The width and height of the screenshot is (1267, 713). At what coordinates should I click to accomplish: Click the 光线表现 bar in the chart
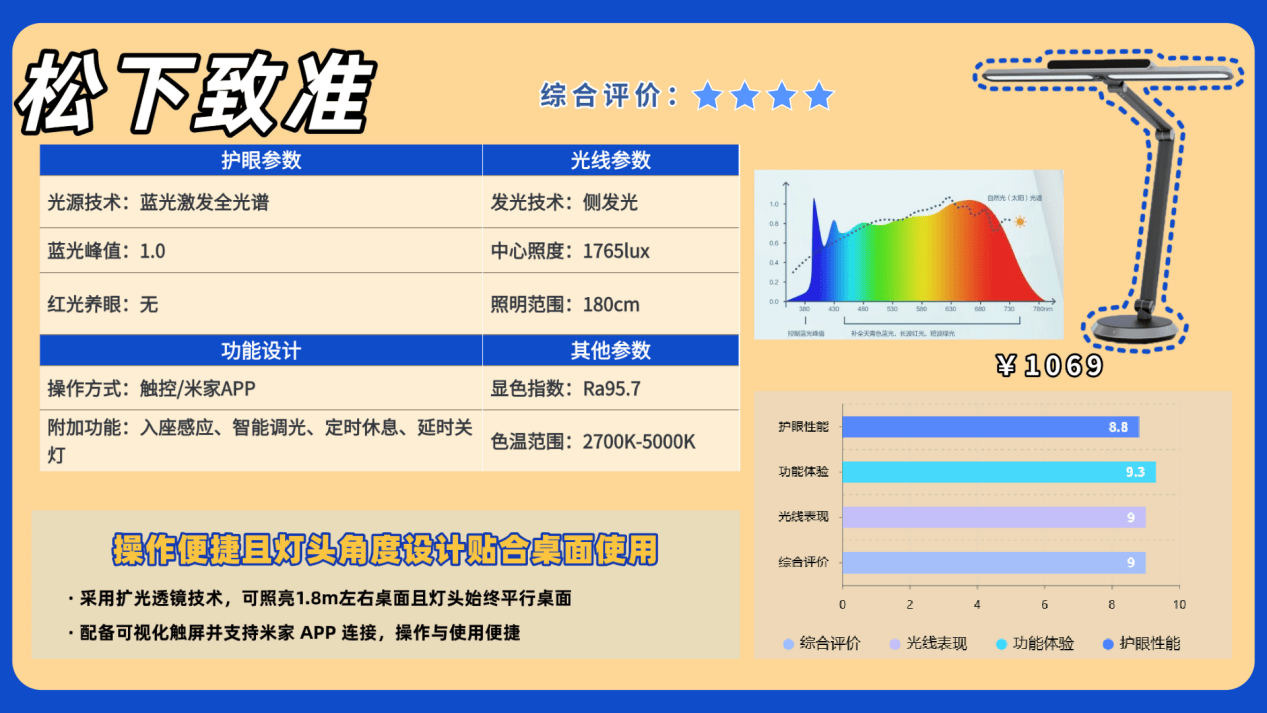click(994, 517)
